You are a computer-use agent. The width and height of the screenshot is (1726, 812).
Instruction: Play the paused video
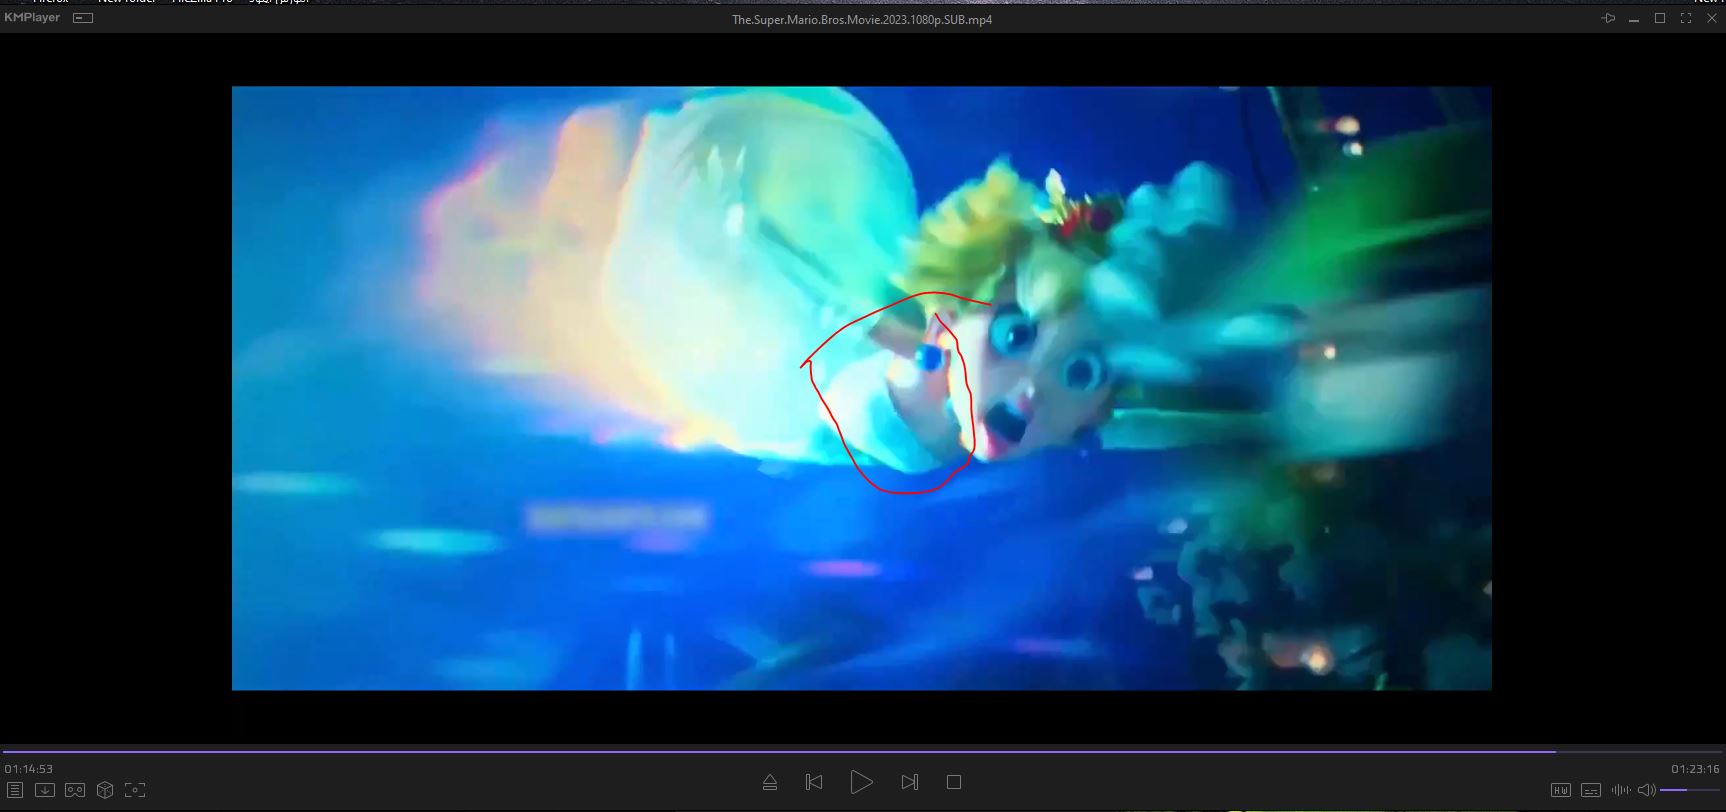click(x=861, y=782)
